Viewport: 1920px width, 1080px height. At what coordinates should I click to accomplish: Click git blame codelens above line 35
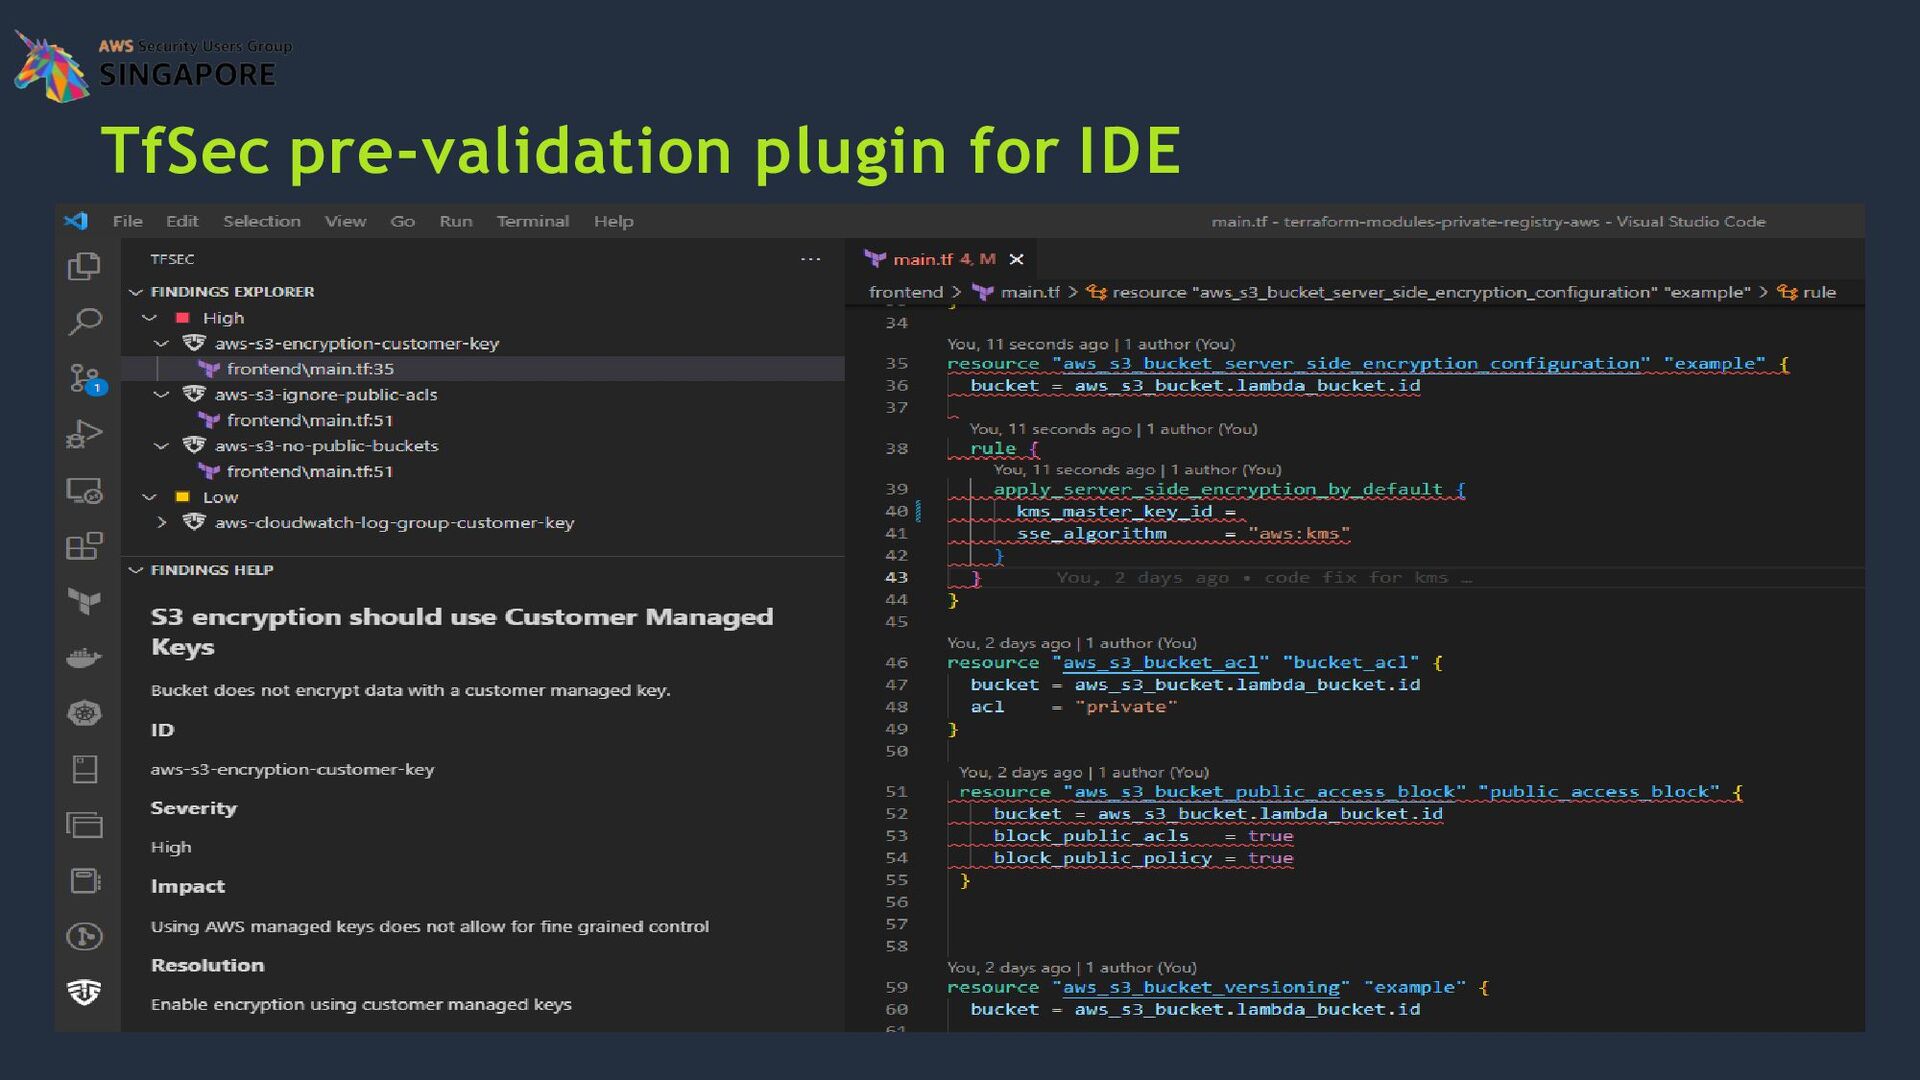(1091, 344)
